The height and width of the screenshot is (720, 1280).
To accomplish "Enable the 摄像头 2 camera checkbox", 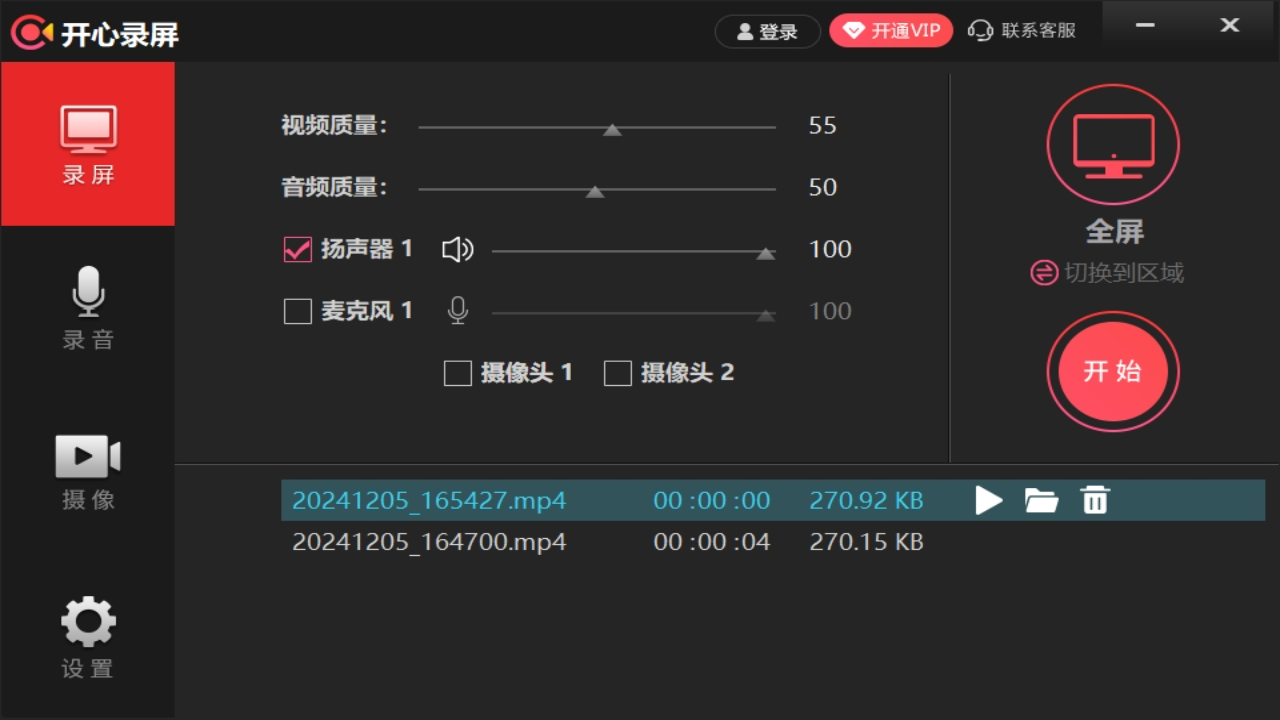I will [617, 372].
